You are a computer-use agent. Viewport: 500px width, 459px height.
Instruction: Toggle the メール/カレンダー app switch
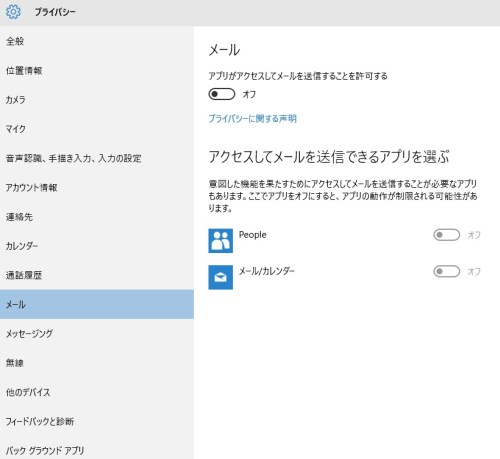point(446,271)
